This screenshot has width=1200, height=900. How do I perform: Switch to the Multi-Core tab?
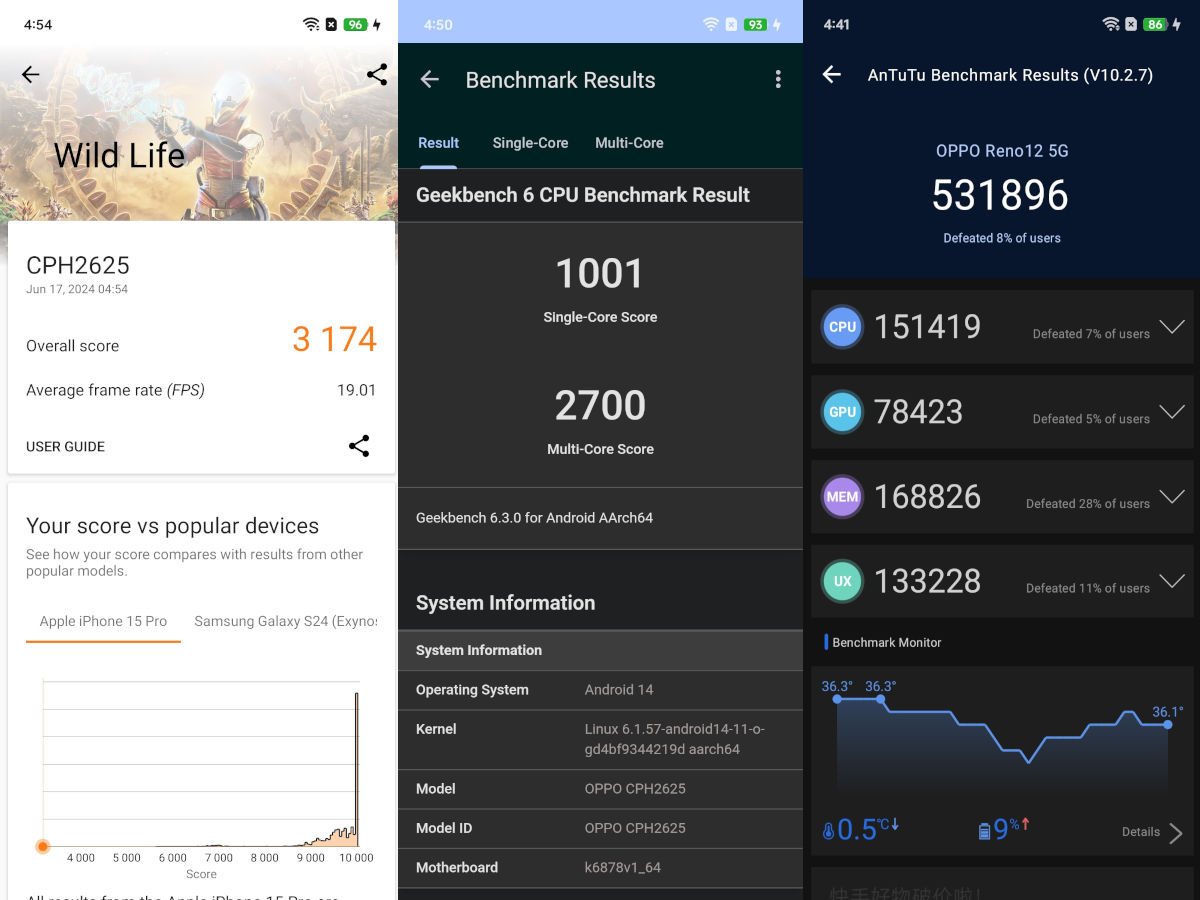629,143
